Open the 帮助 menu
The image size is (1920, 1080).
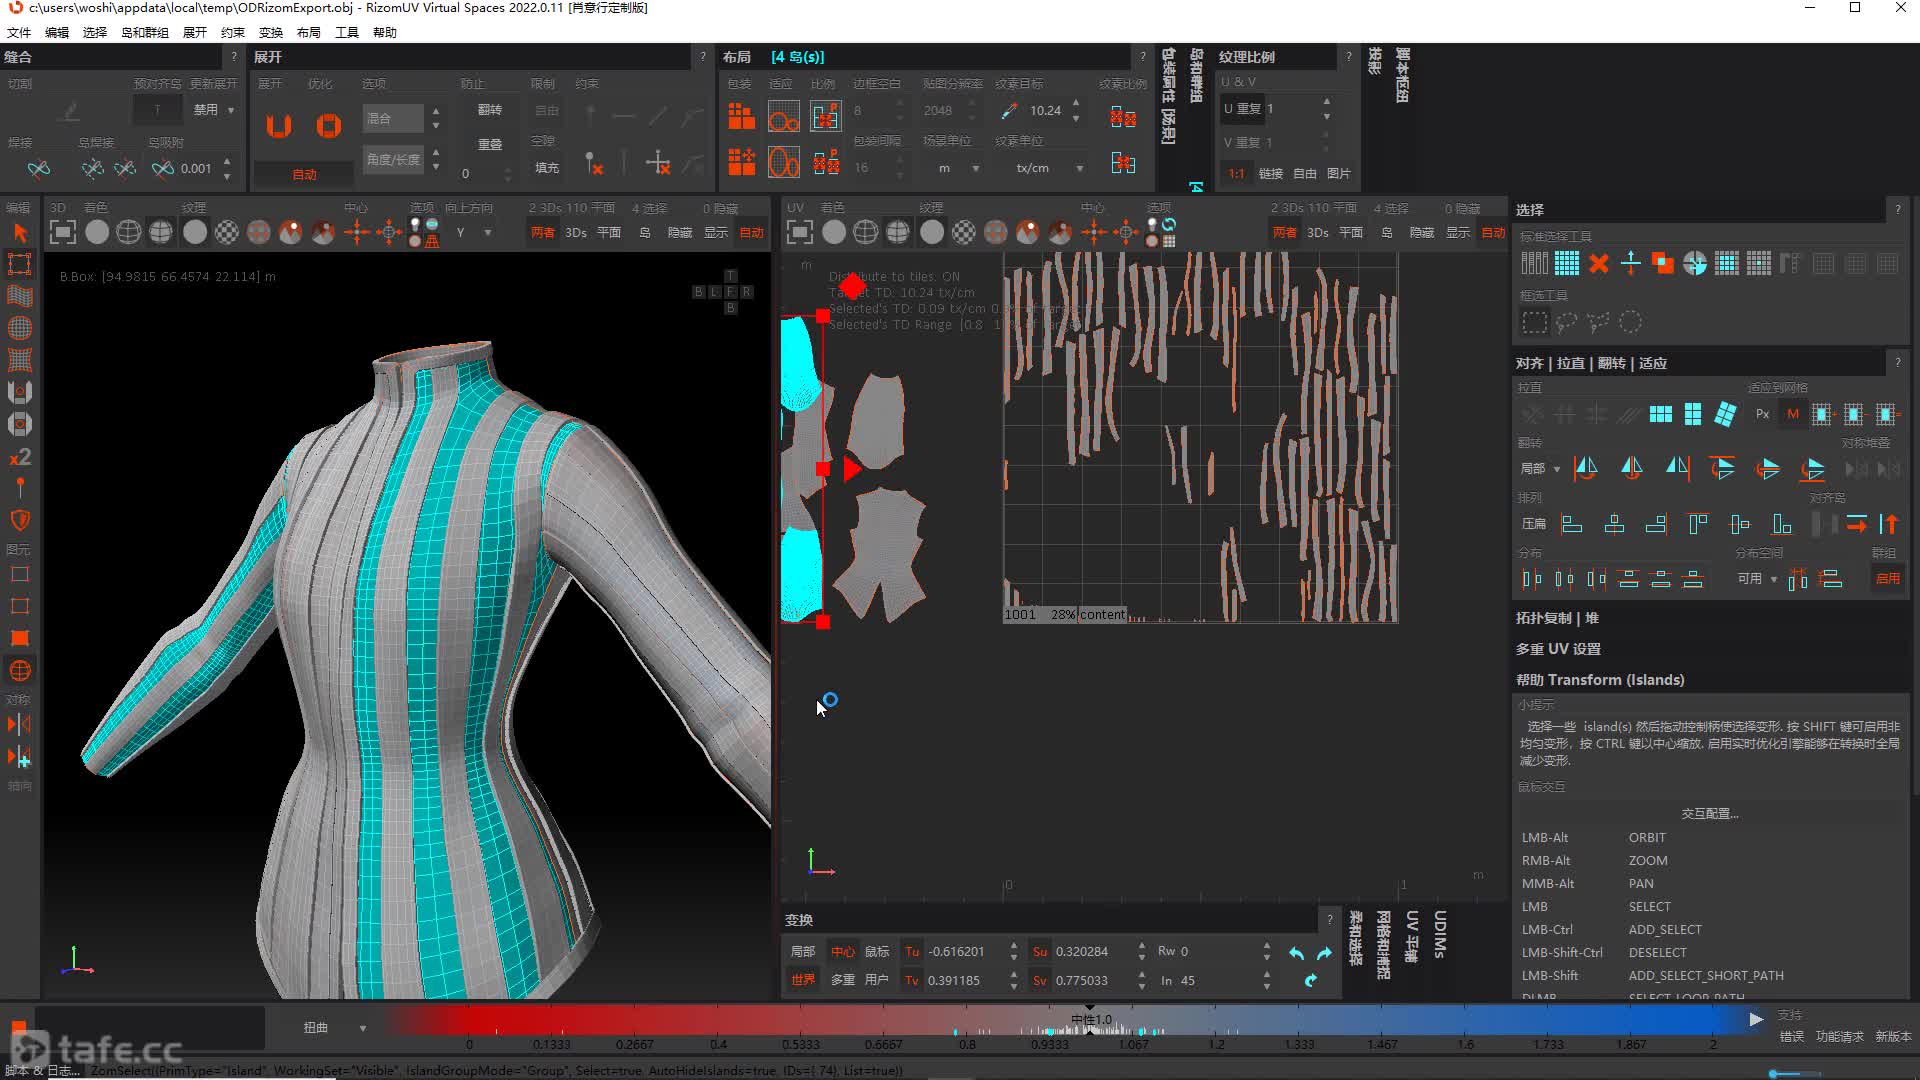[385, 32]
